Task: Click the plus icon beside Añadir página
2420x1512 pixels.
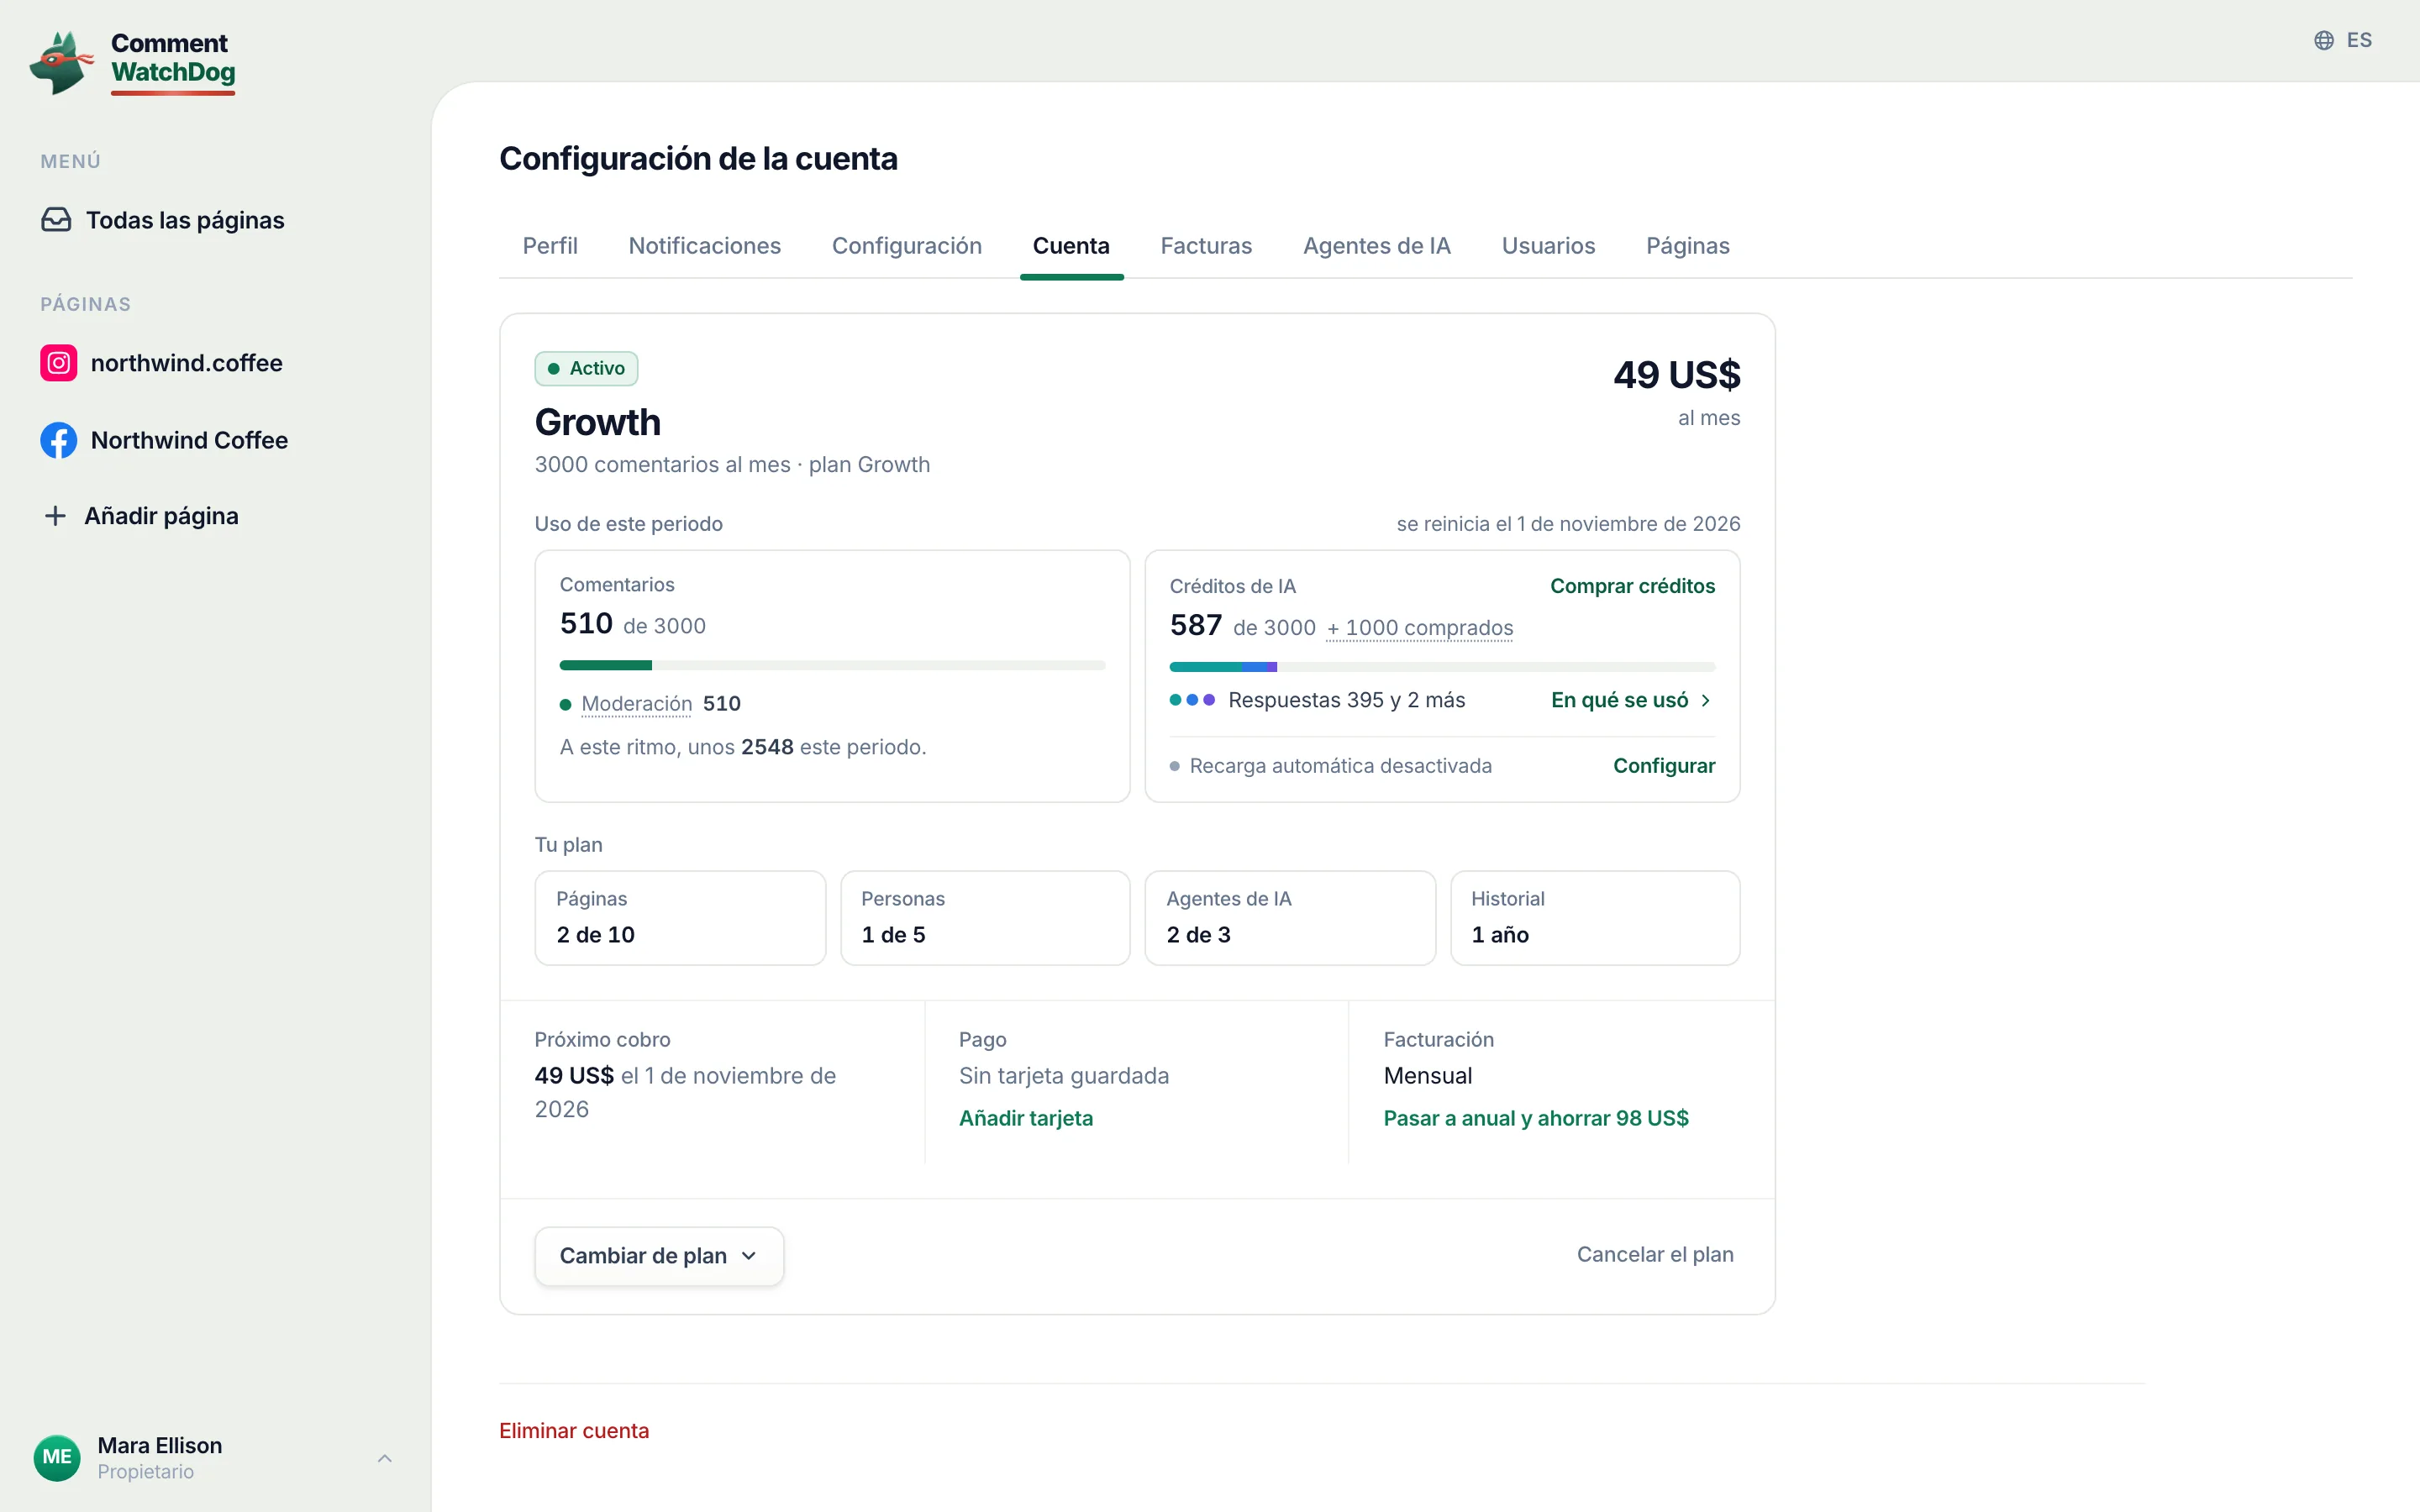Action: pyautogui.click(x=56, y=516)
